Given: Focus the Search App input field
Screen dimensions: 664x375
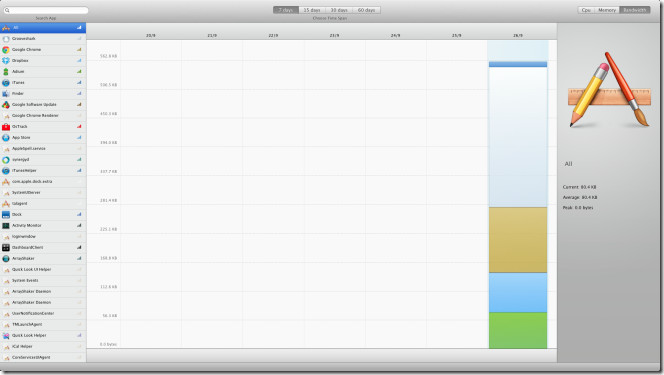Looking at the screenshot, I should pos(46,10).
